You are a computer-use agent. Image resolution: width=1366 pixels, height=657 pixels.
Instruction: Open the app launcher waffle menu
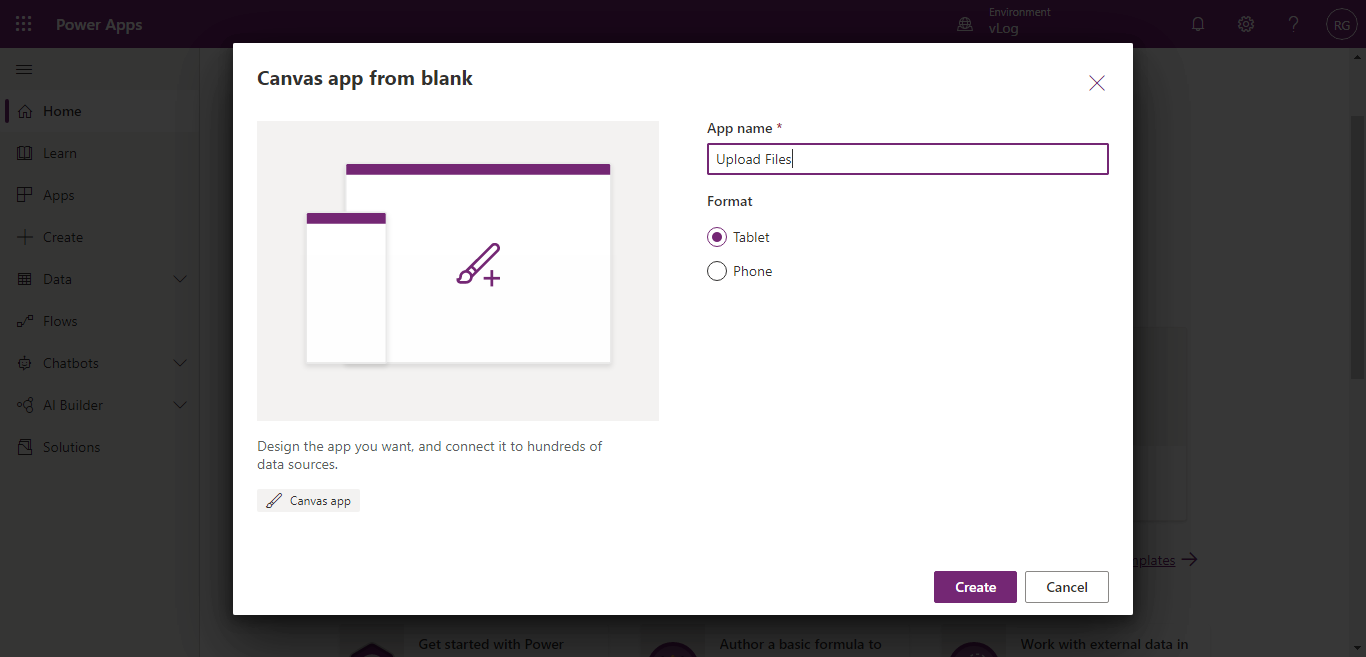[23, 23]
